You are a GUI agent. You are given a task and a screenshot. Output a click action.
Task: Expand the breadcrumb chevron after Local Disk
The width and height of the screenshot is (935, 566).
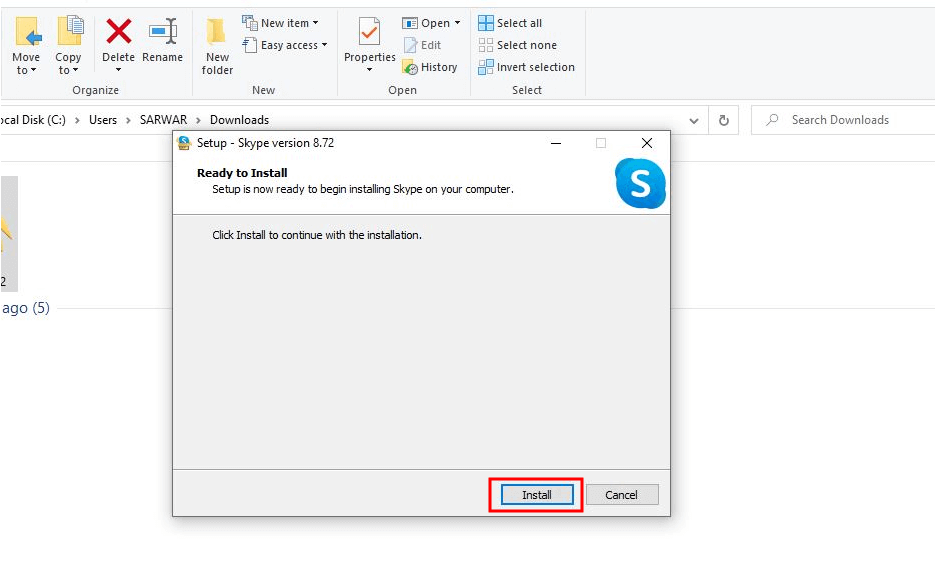[77, 120]
